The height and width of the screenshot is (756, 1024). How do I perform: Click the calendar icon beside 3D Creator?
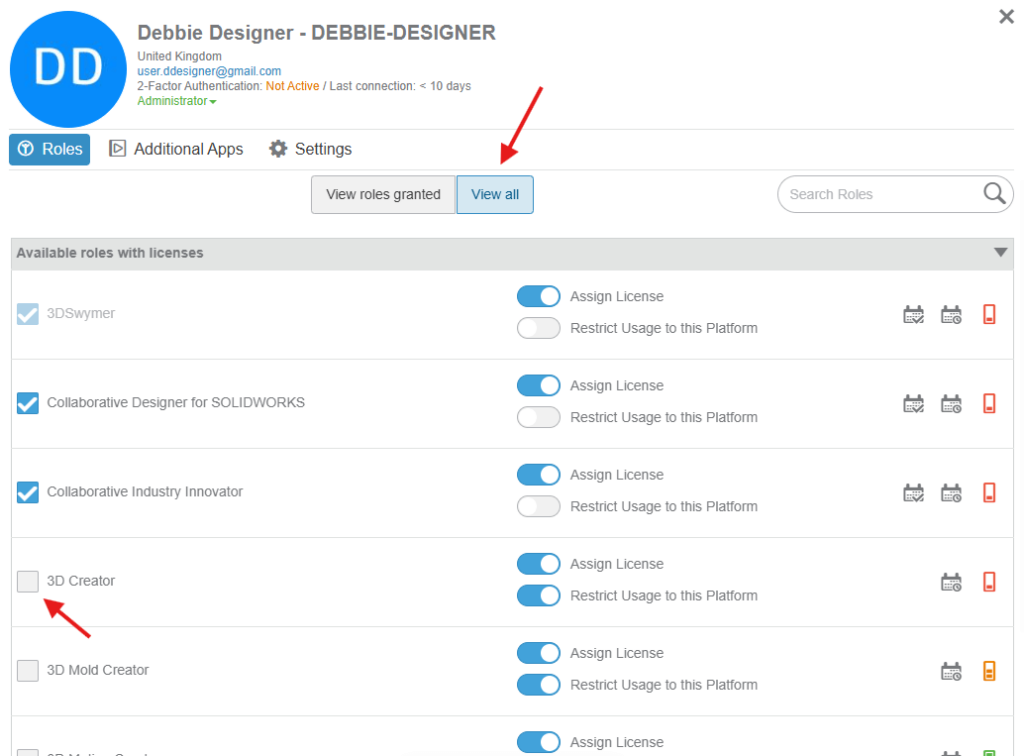tap(951, 581)
